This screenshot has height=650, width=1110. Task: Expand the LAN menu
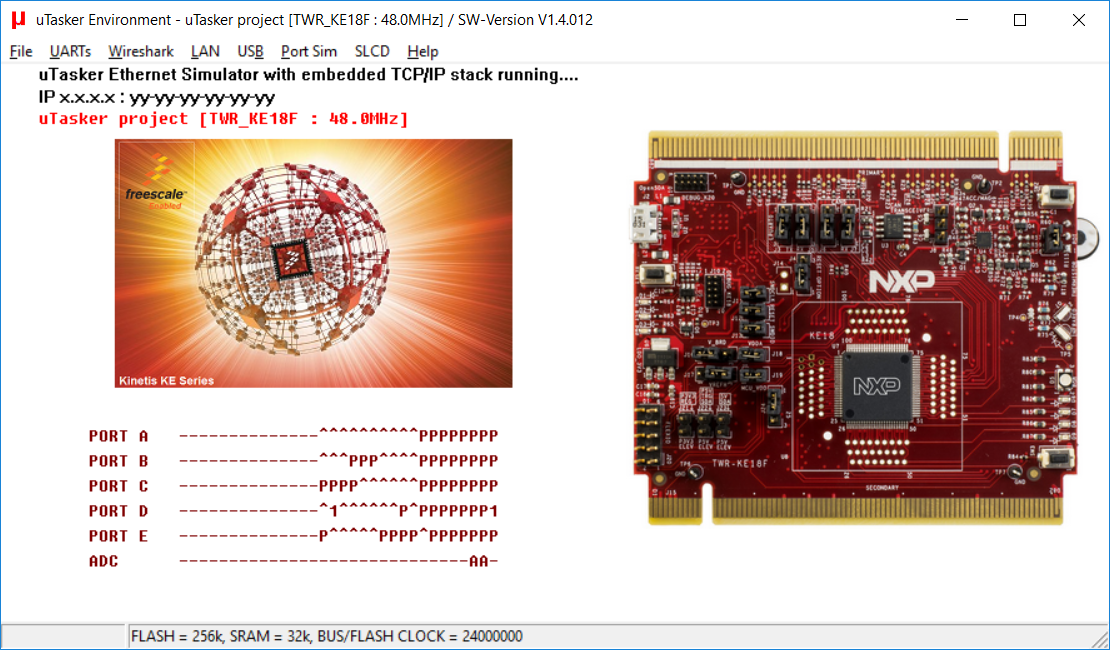(x=205, y=51)
